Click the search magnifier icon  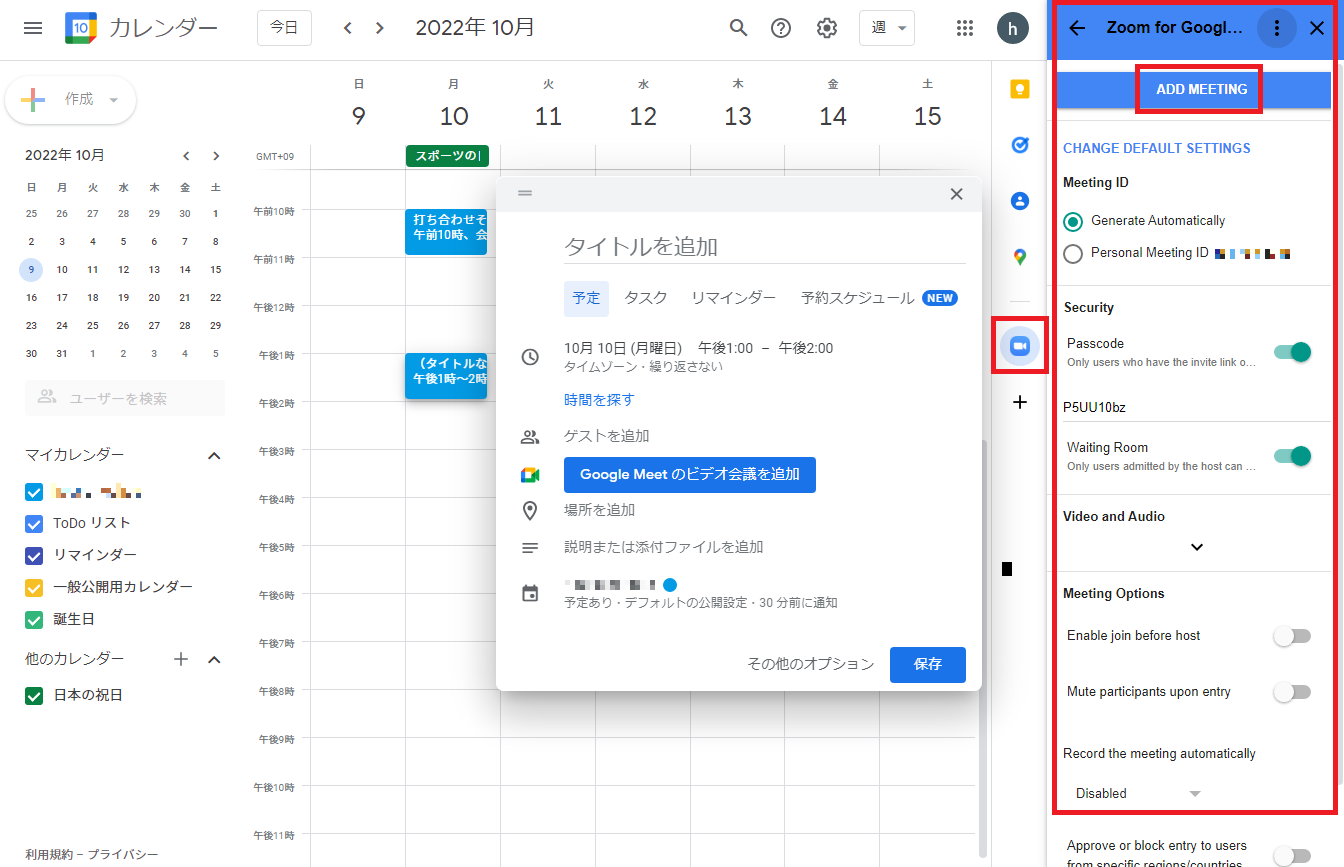tap(738, 28)
